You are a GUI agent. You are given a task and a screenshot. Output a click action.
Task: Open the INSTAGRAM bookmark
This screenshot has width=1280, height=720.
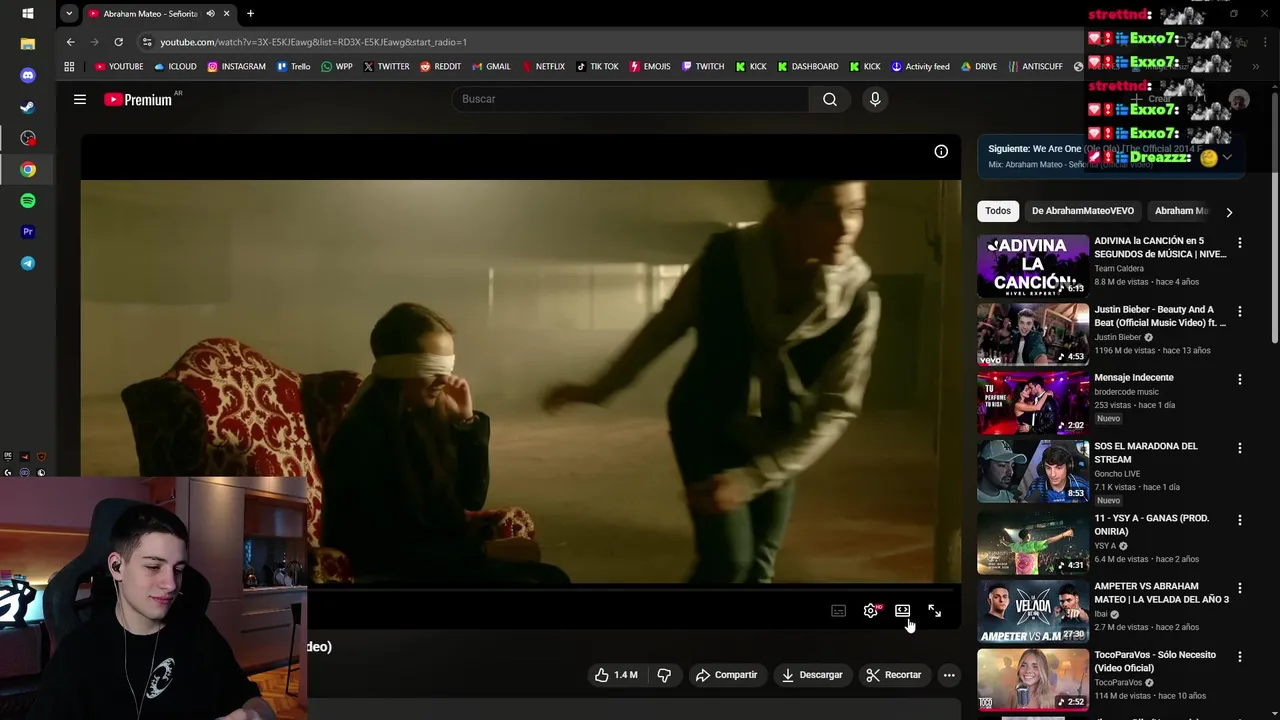(236, 67)
